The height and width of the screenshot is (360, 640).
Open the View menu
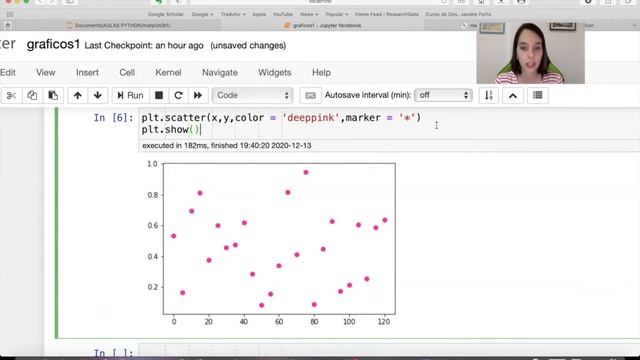pos(45,73)
